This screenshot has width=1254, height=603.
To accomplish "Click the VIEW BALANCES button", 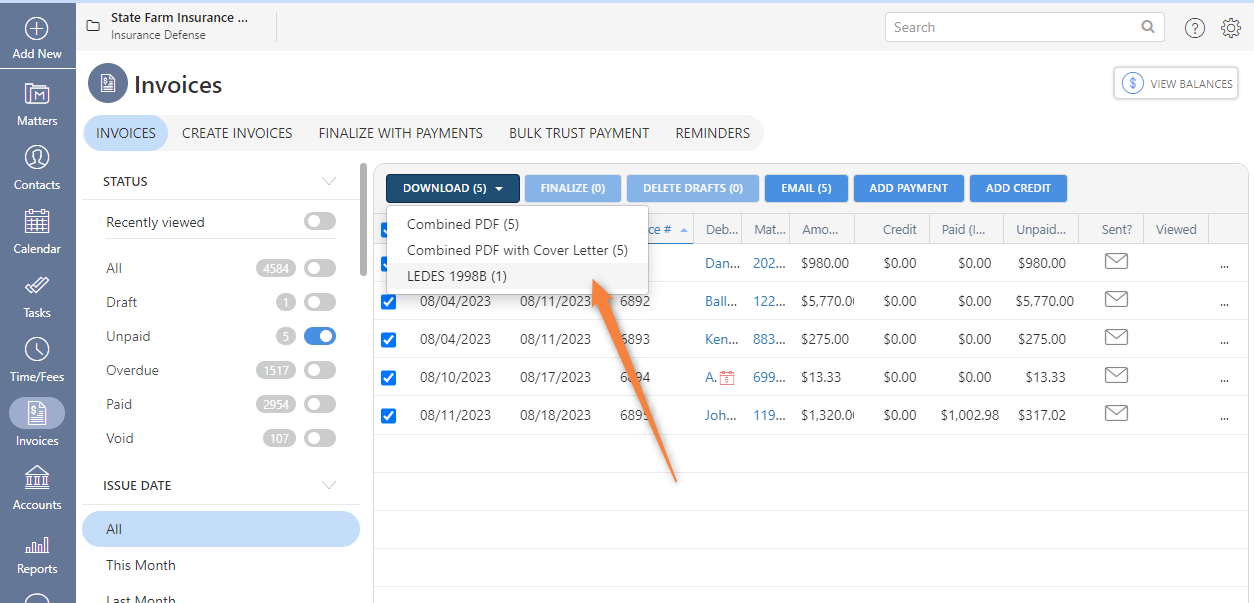I will point(1176,83).
